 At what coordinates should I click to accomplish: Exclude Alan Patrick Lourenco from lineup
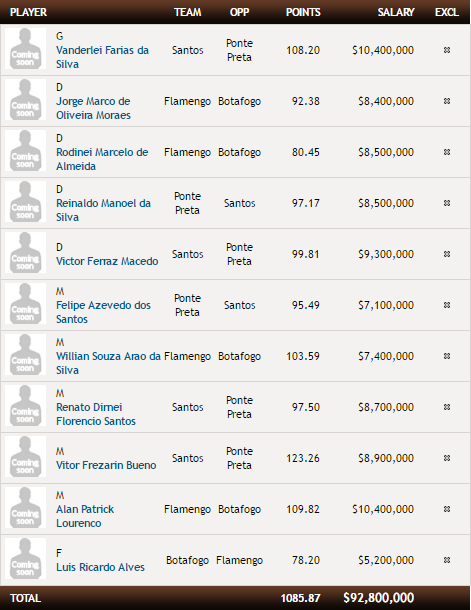447,509
